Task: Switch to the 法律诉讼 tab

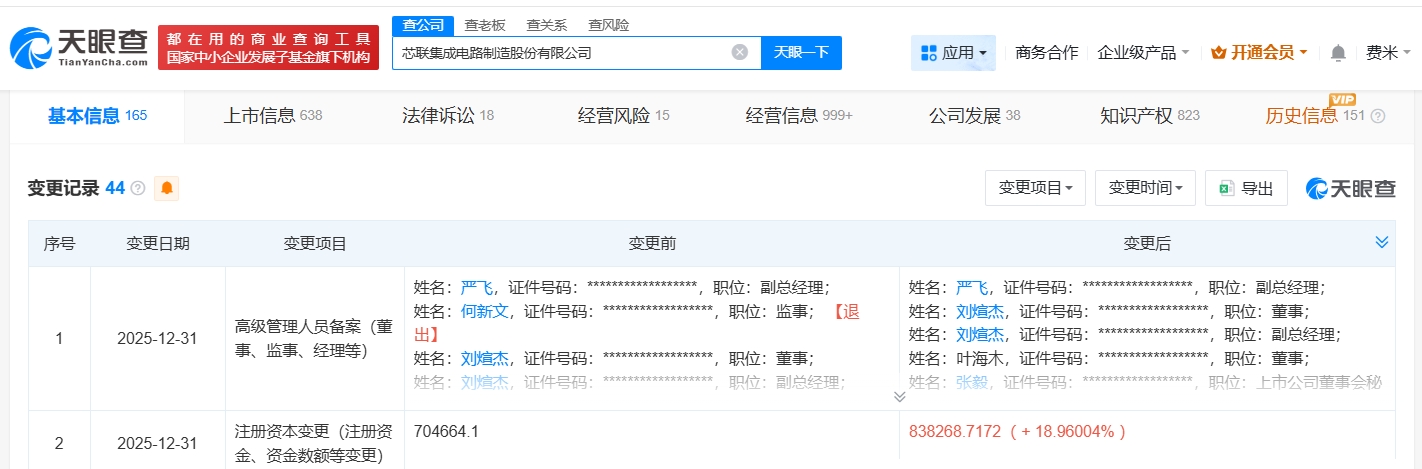Action: (447, 115)
